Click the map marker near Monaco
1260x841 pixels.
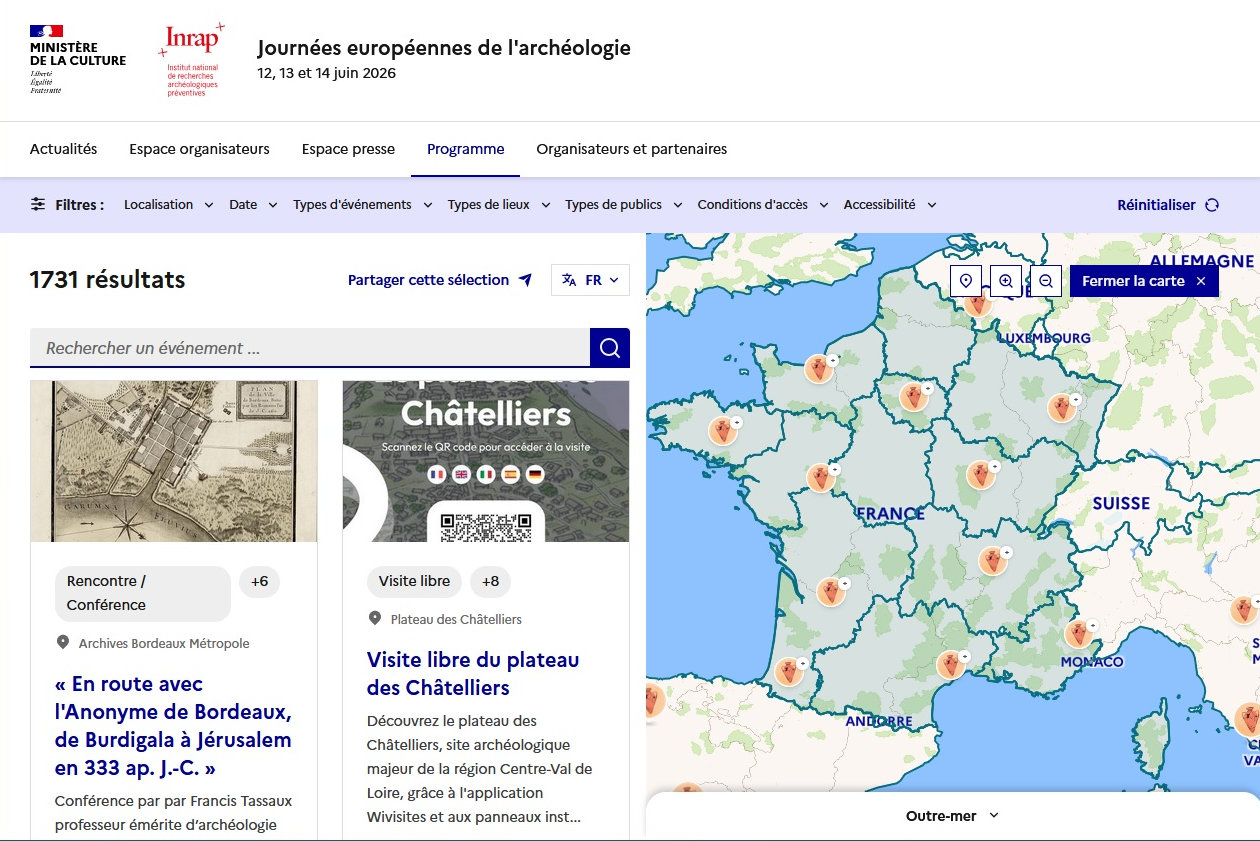pyautogui.click(x=1078, y=634)
